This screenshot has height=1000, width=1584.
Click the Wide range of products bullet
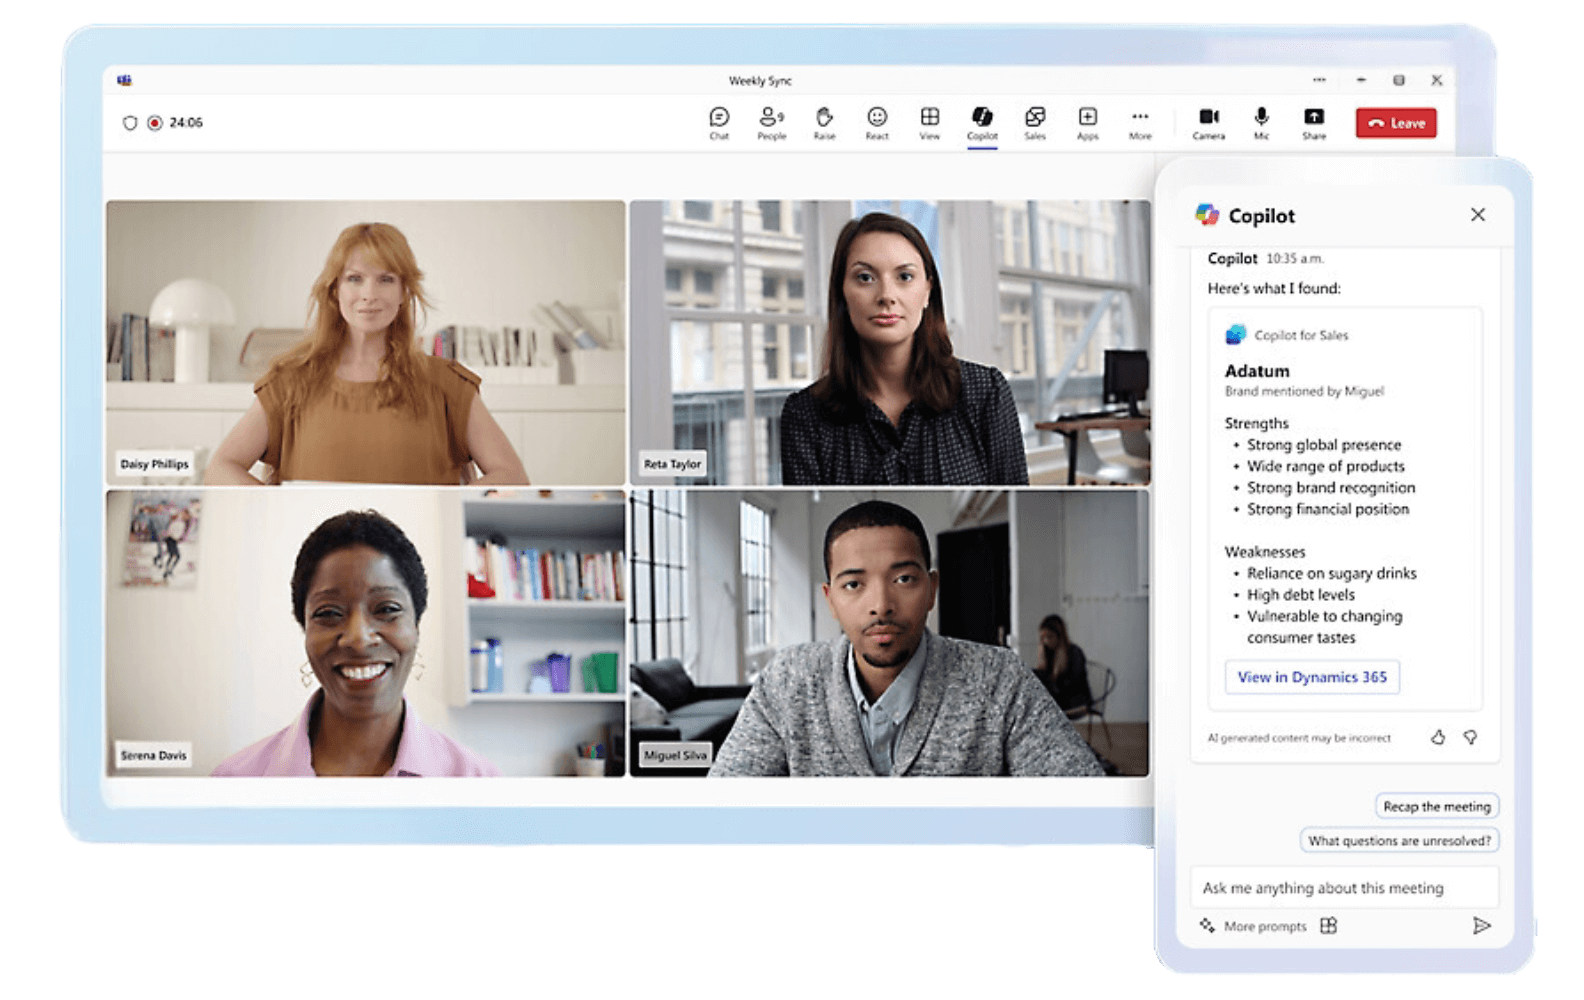pos(1325,467)
